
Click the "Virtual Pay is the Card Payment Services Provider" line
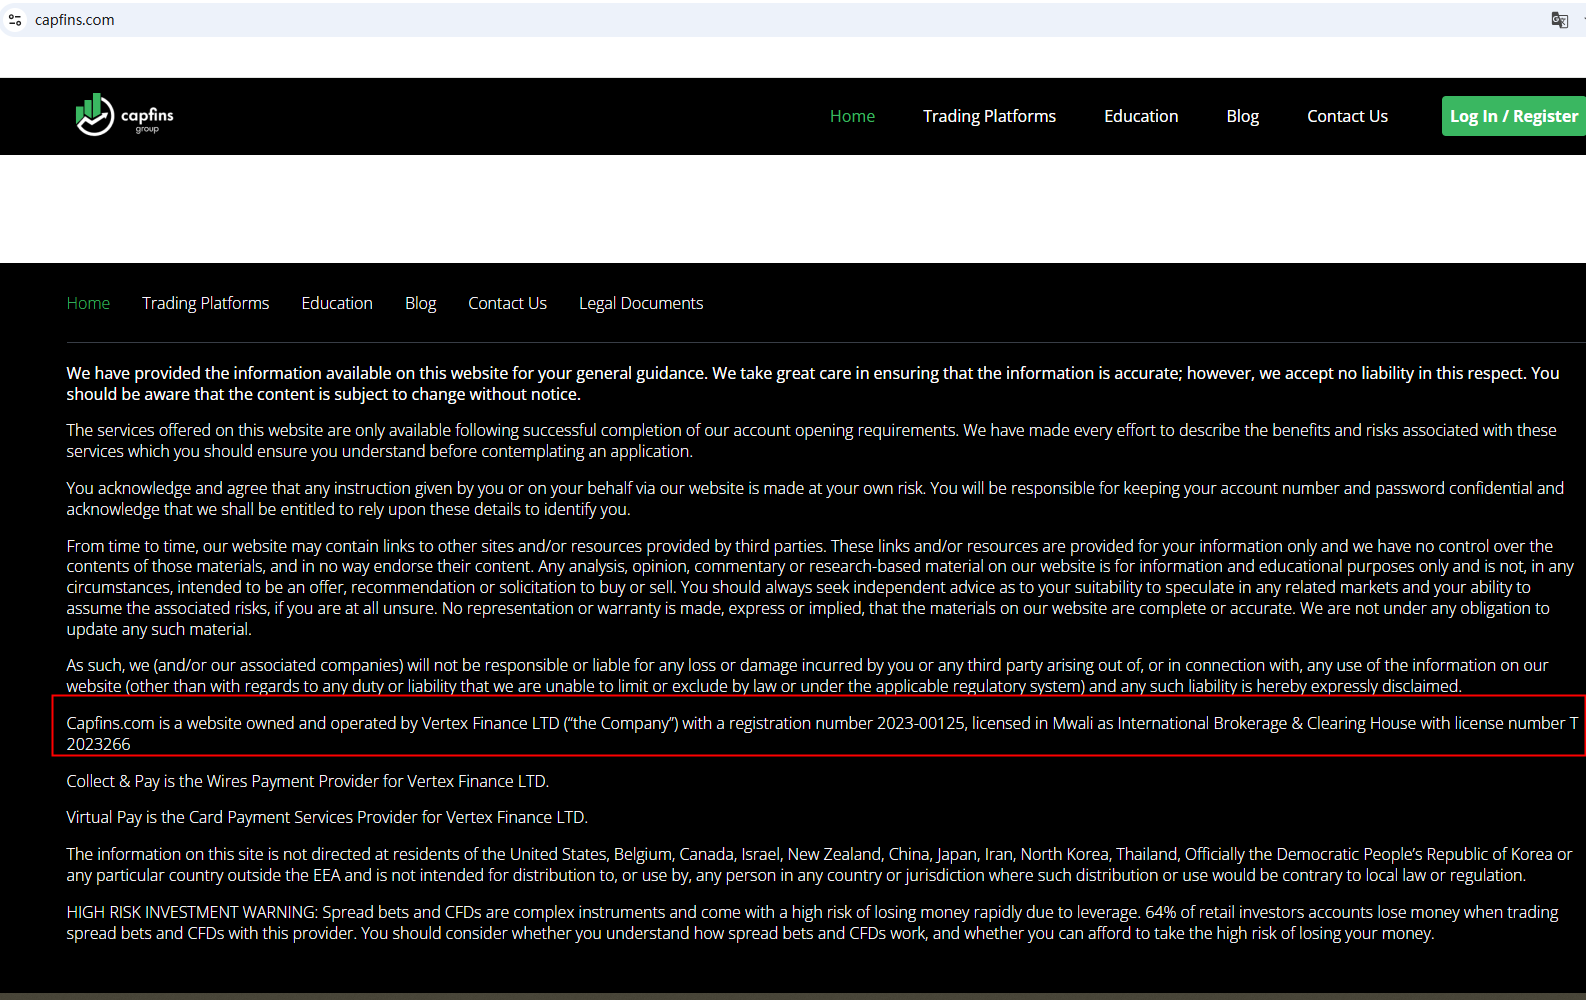[327, 817]
